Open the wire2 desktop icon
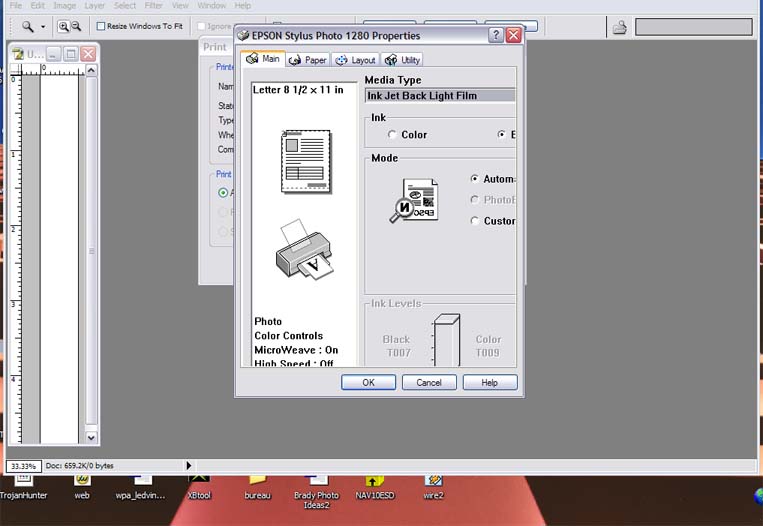The width and height of the screenshot is (763, 526). point(434,488)
